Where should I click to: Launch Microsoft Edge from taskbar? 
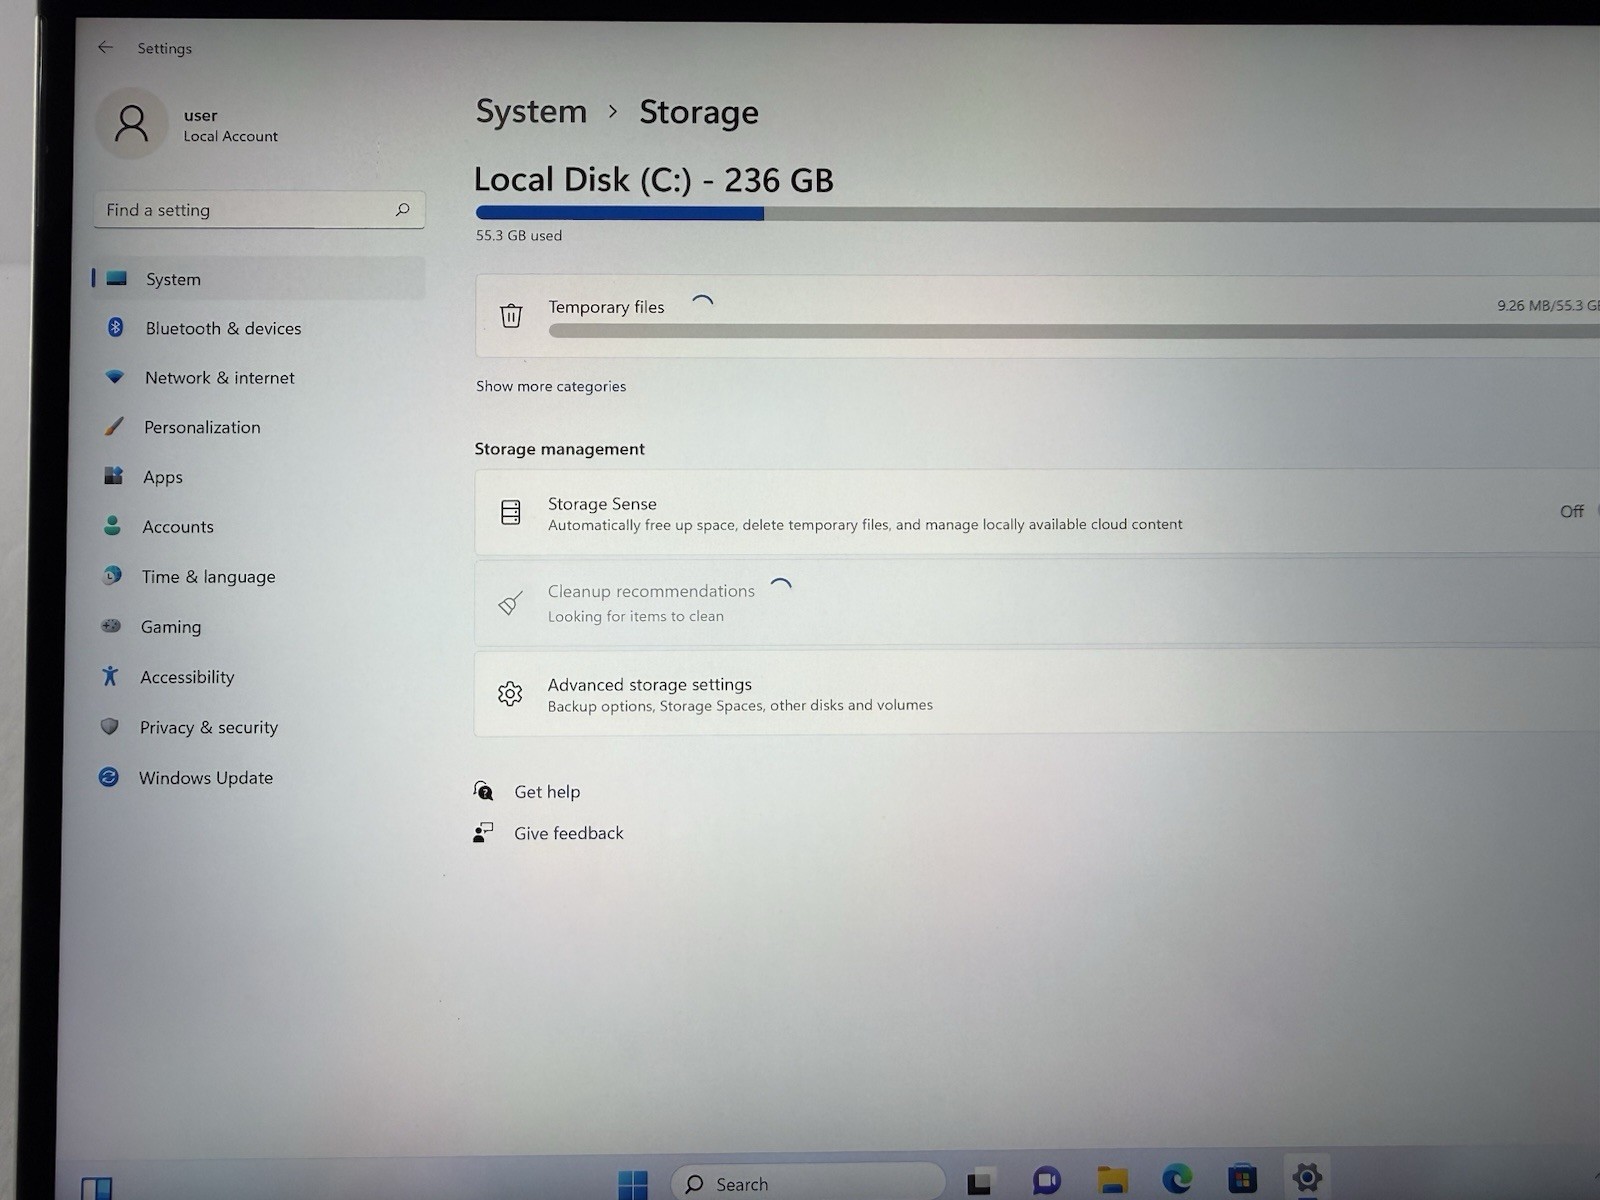pos(1177,1179)
